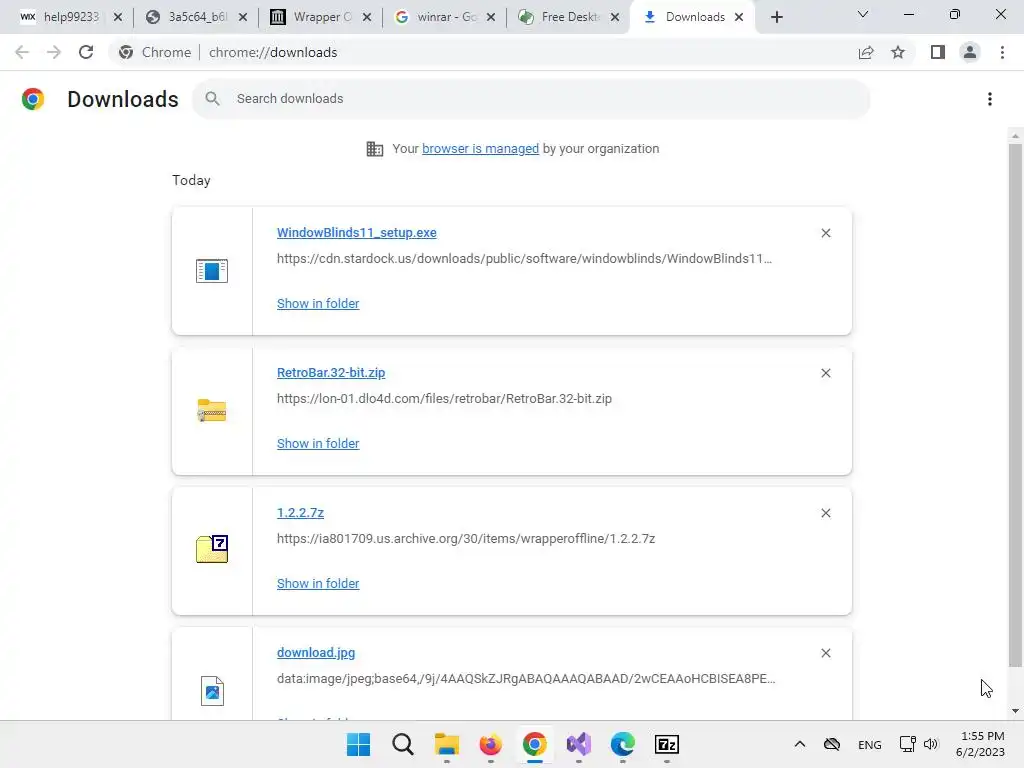Open File Explorer from the taskbar

[447, 744]
